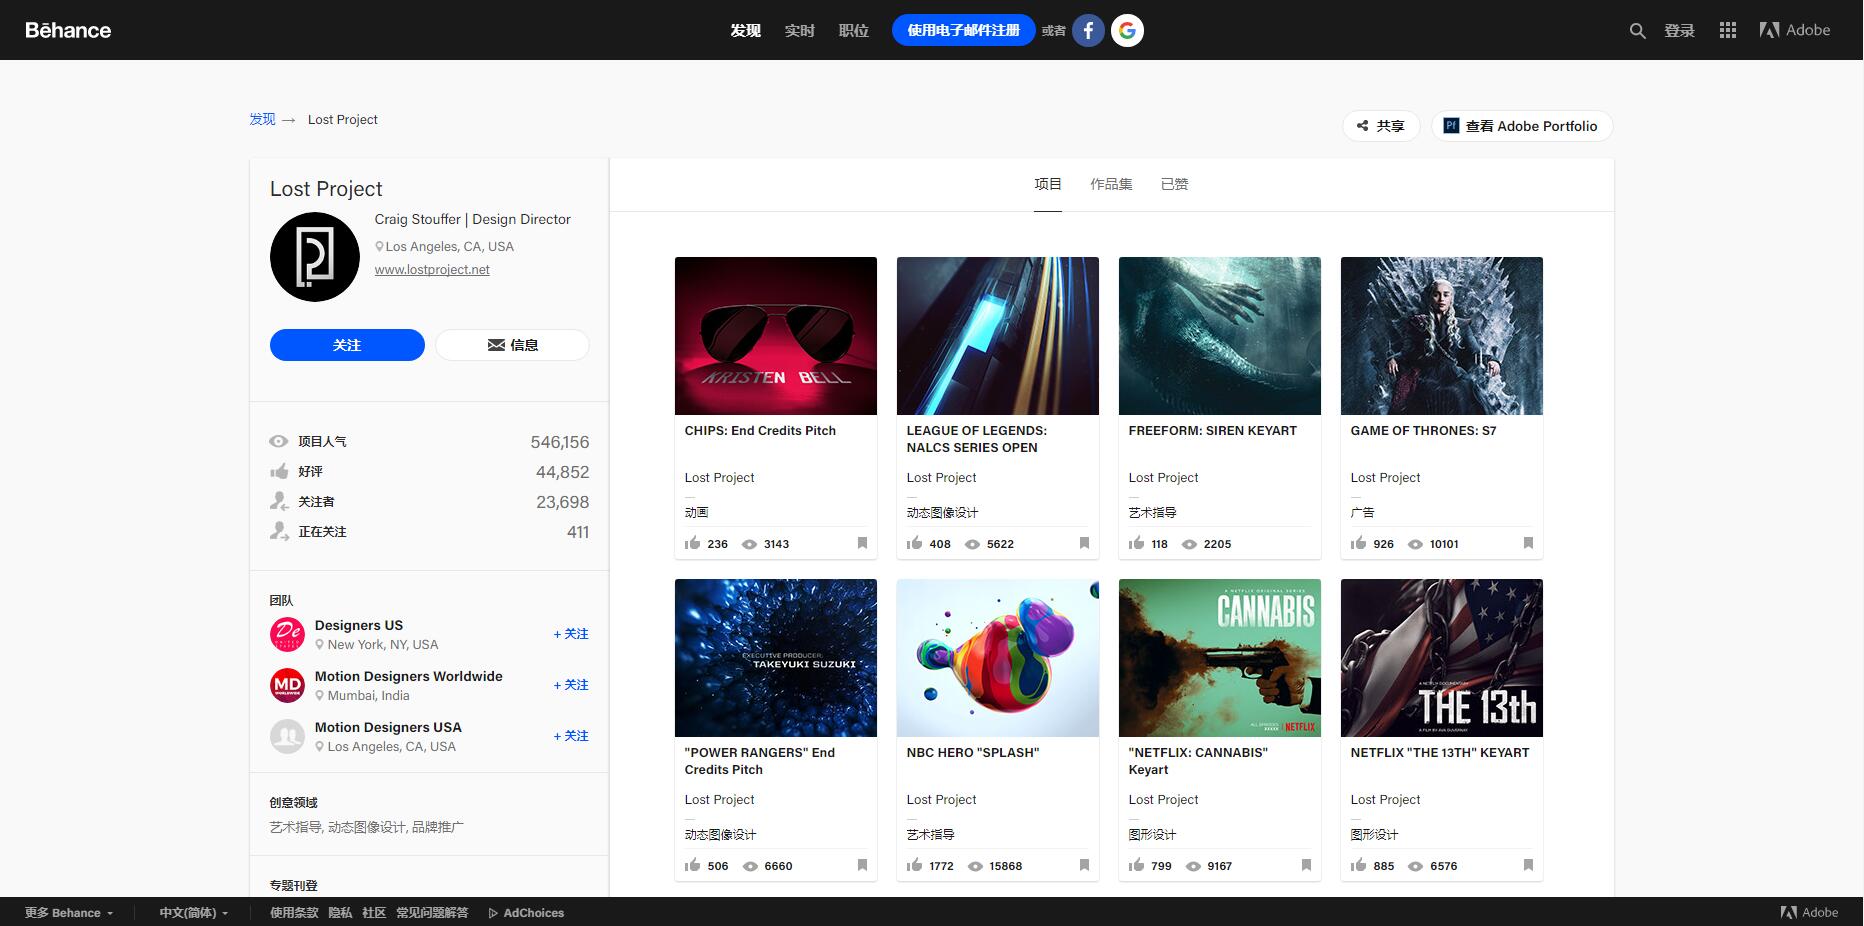Viewport: 1864px width, 926px height.
Task: Open the 常见问题解答 footer link
Action: pyautogui.click(x=432, y=913)
